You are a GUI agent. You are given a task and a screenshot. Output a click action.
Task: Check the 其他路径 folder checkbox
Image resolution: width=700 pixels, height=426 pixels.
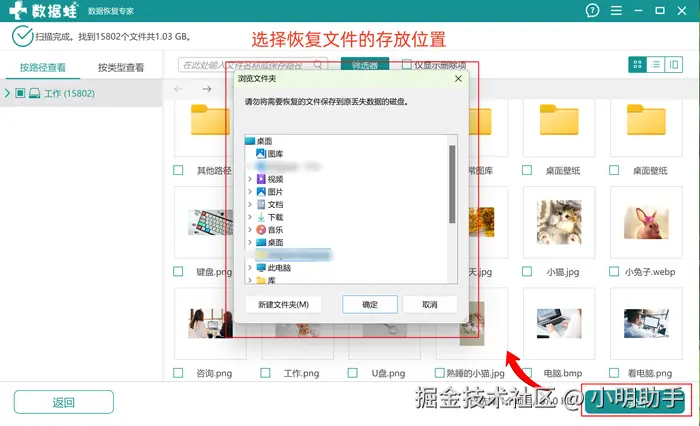[178, 170]
